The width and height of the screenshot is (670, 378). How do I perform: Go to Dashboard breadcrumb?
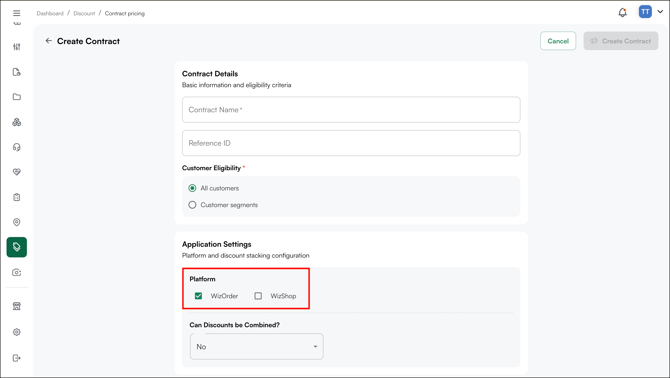50,13
